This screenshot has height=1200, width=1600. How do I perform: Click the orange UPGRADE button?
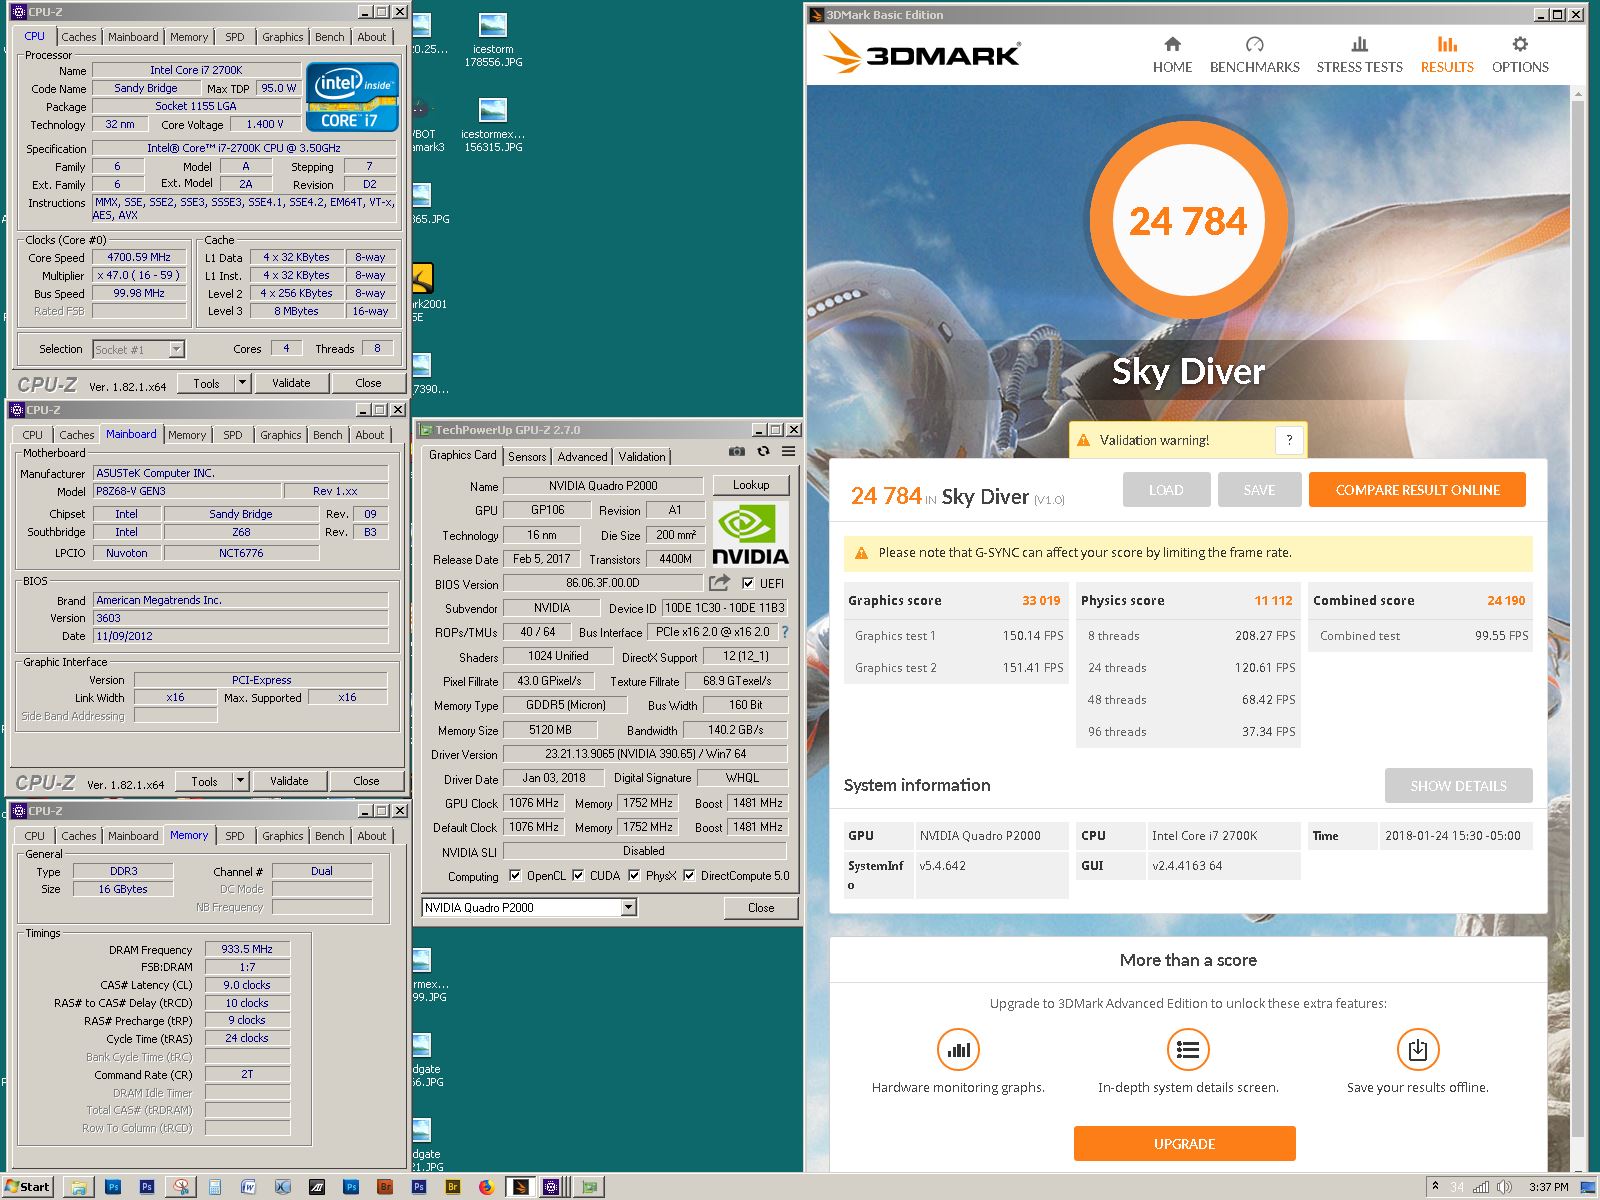pos(1185,1144)
